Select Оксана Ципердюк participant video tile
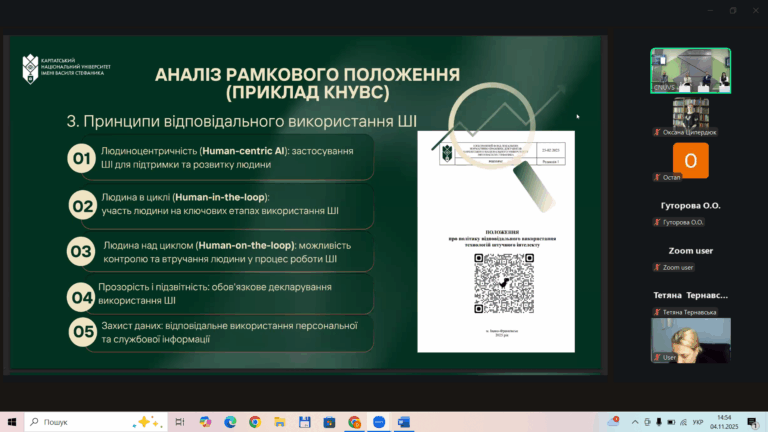The image size is (768, 432). click(691, 117)
